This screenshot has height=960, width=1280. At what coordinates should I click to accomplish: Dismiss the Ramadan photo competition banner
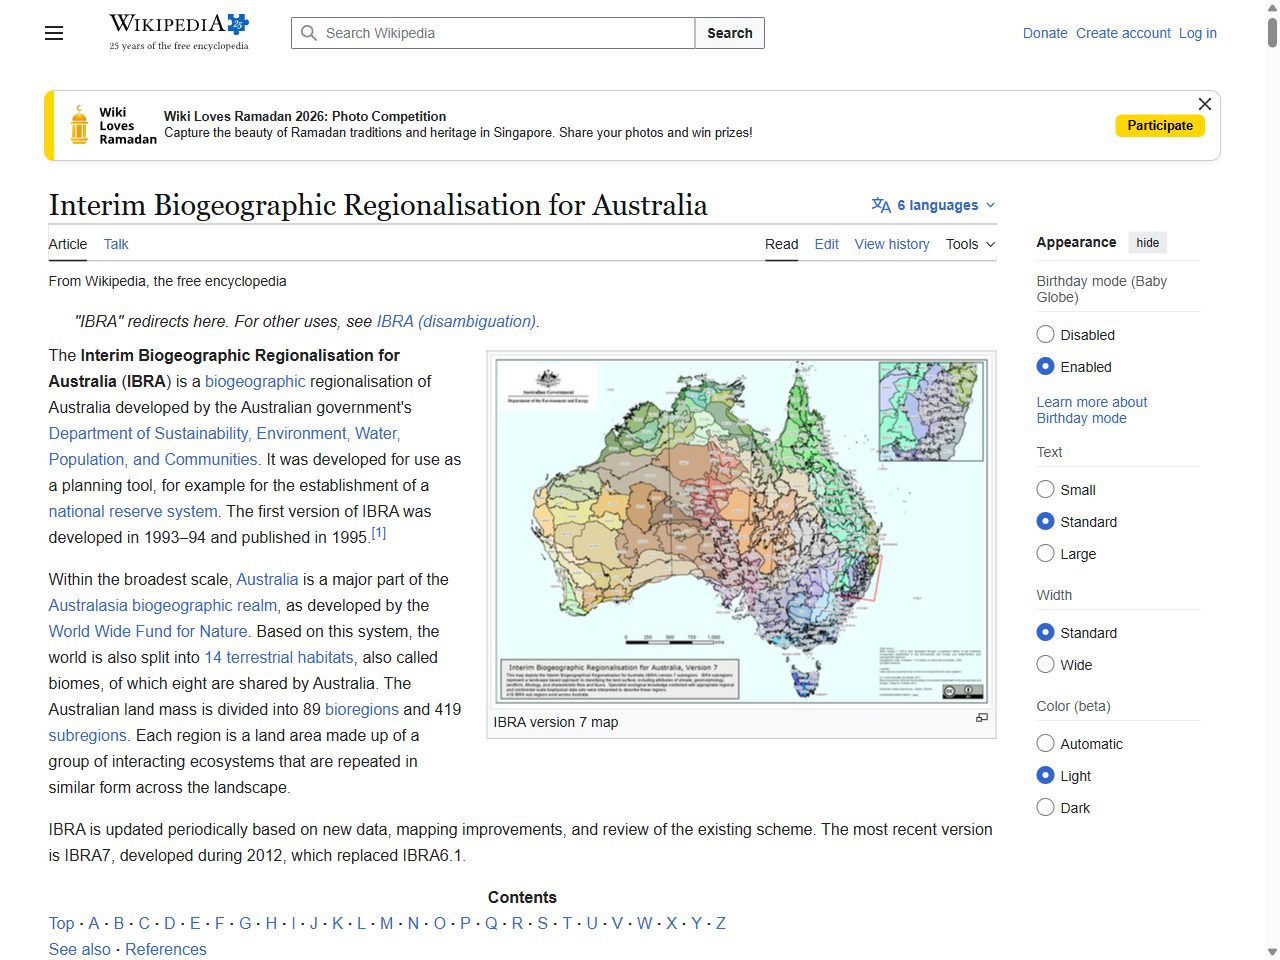pyautogui.click(x=1204, y=104)
